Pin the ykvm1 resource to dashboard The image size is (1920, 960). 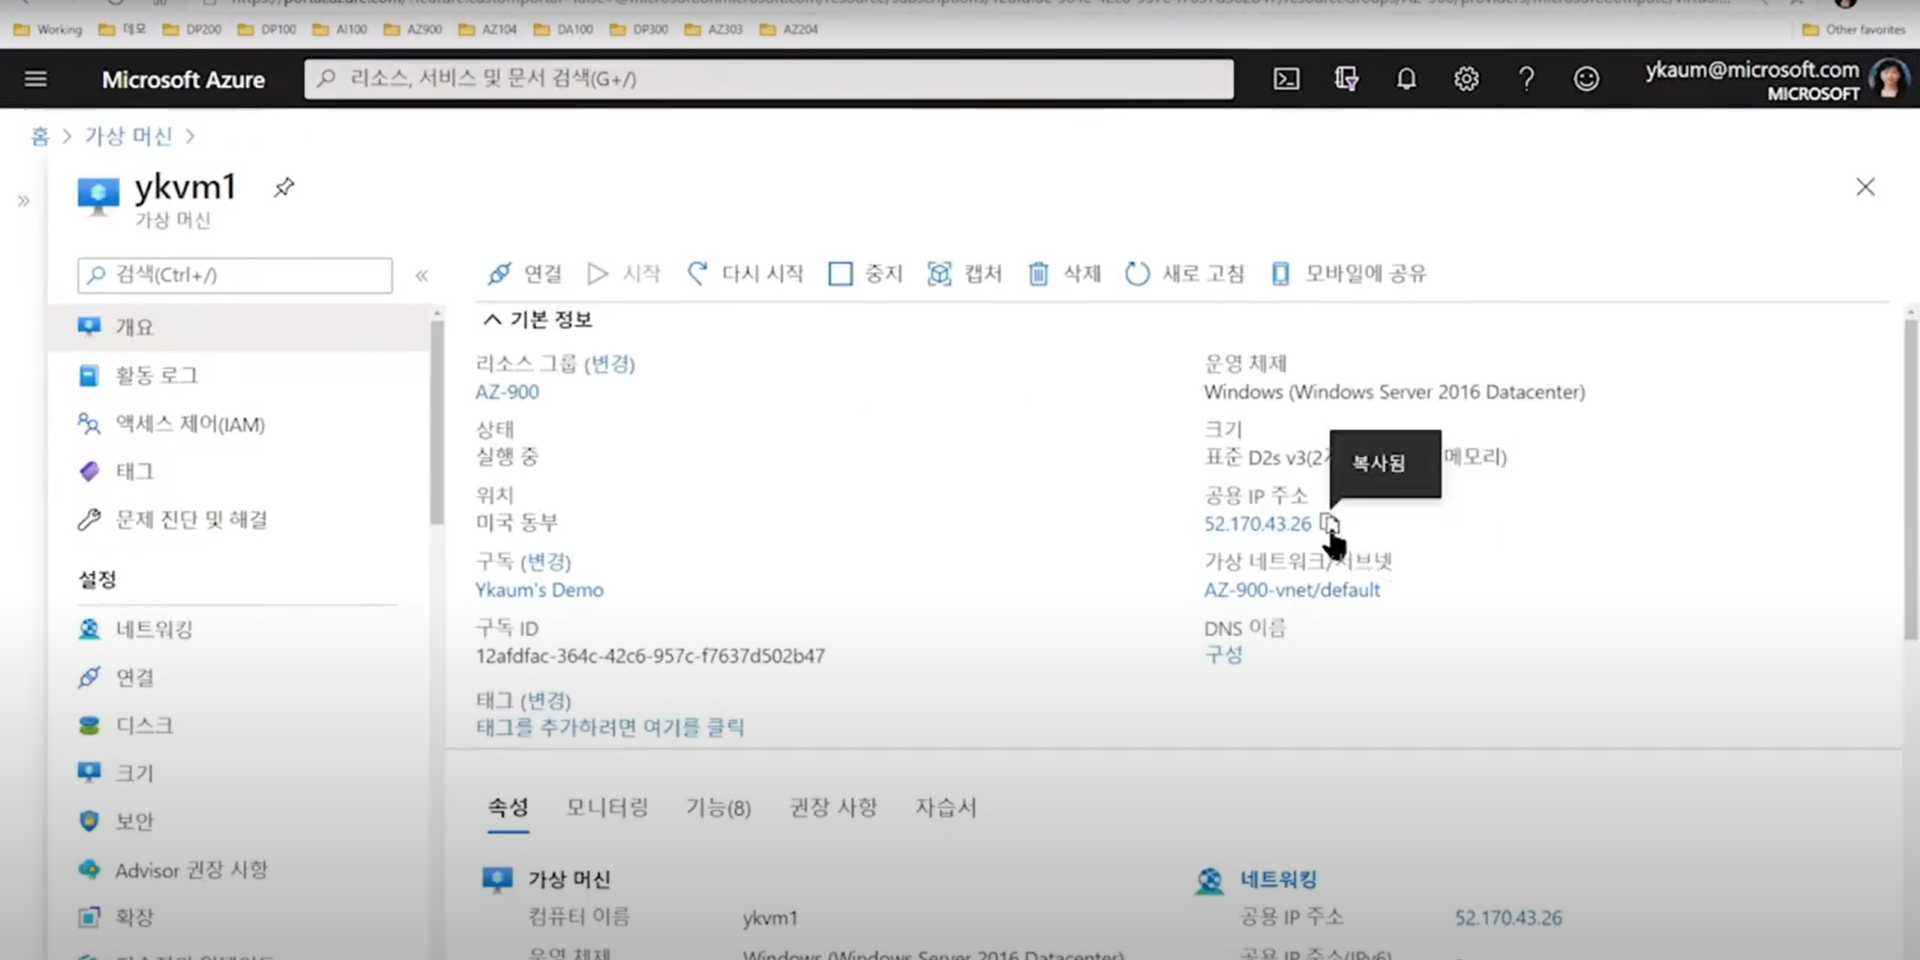[284, 187]
